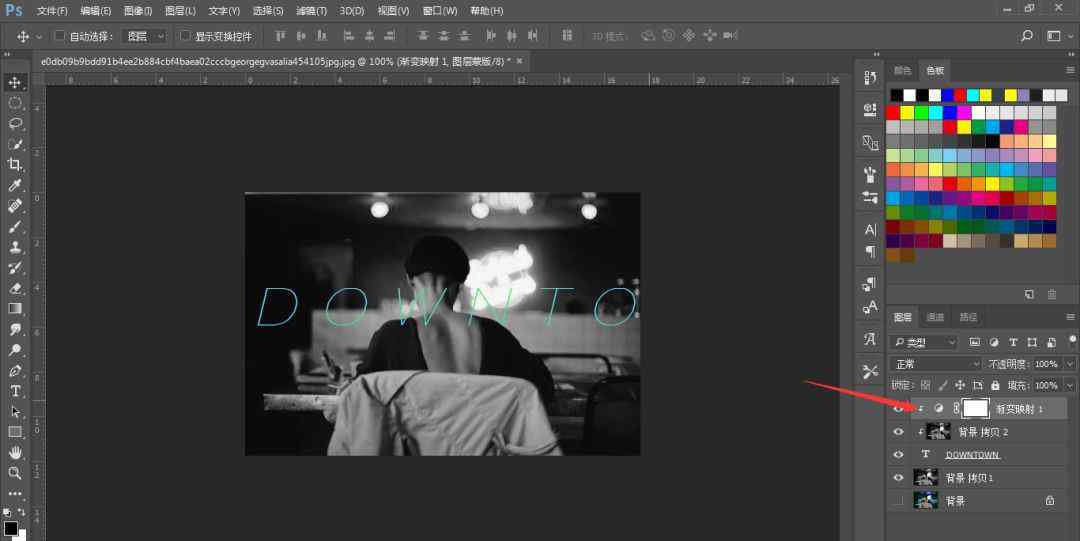The image size is (1080, 541).
Task: Hide the 渐变映射 1 layer
Action: (x=898, y=409)
